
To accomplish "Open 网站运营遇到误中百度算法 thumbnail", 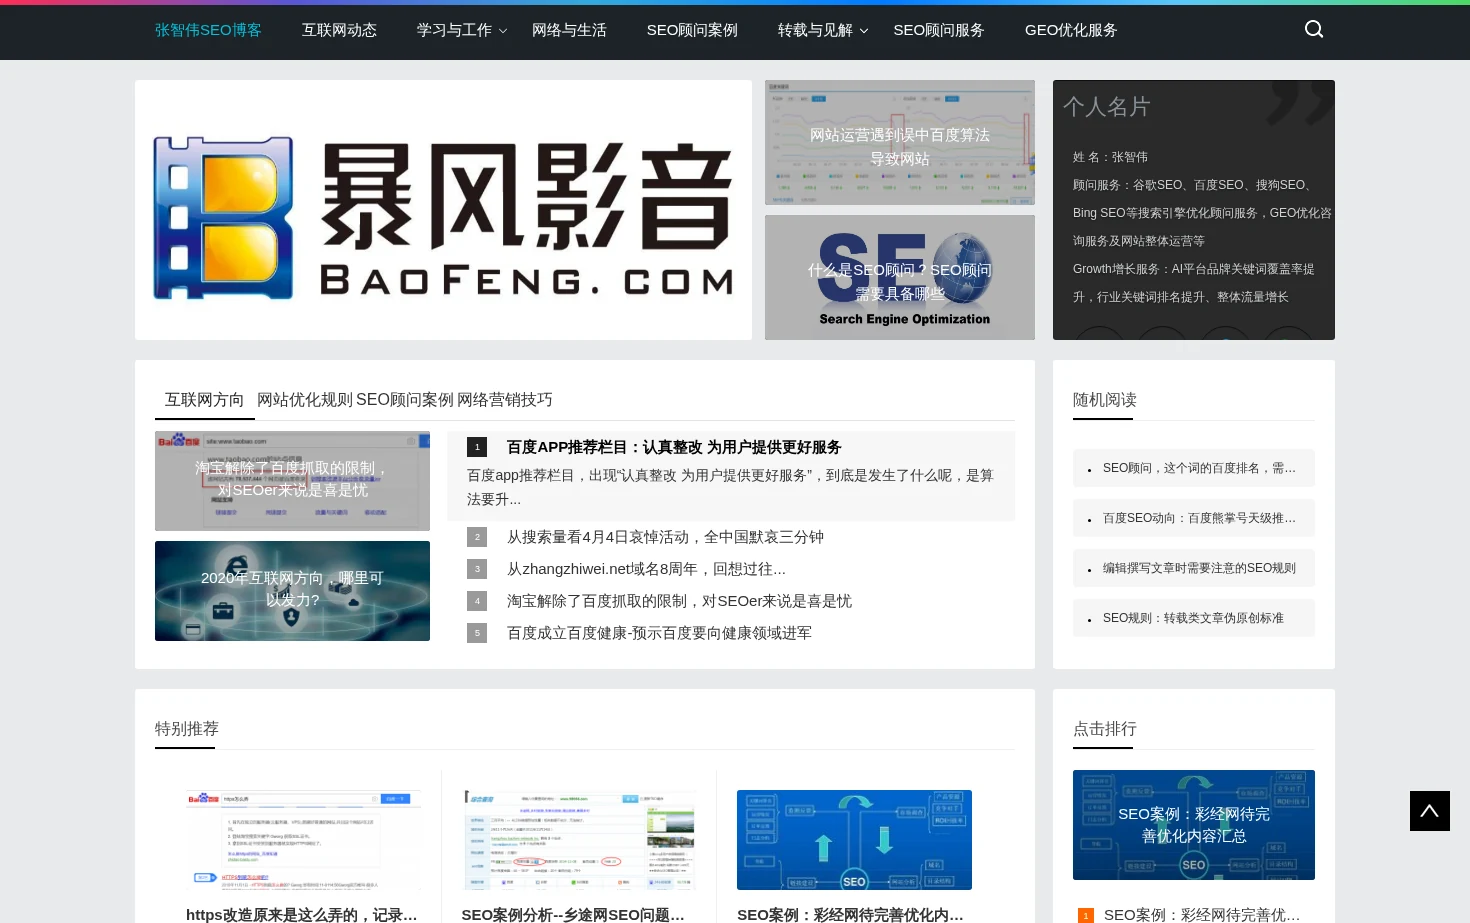I will pos(900,142).
